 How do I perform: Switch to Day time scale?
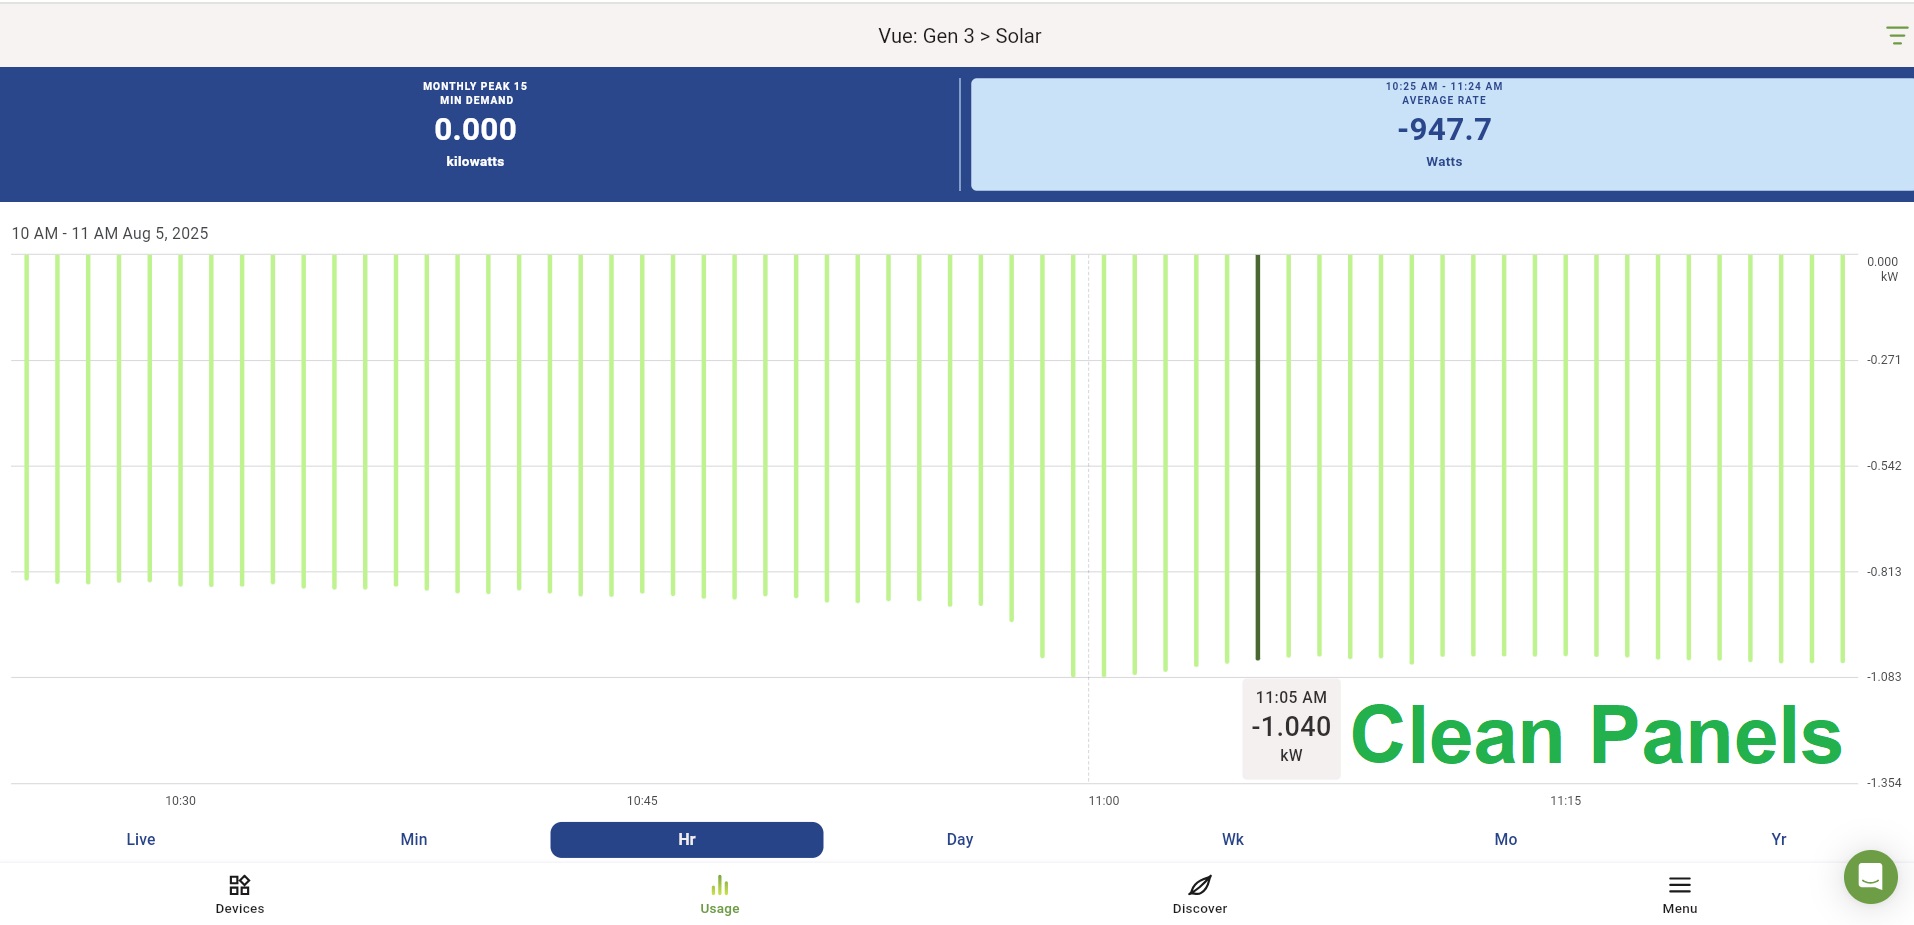tap(960, 840)
